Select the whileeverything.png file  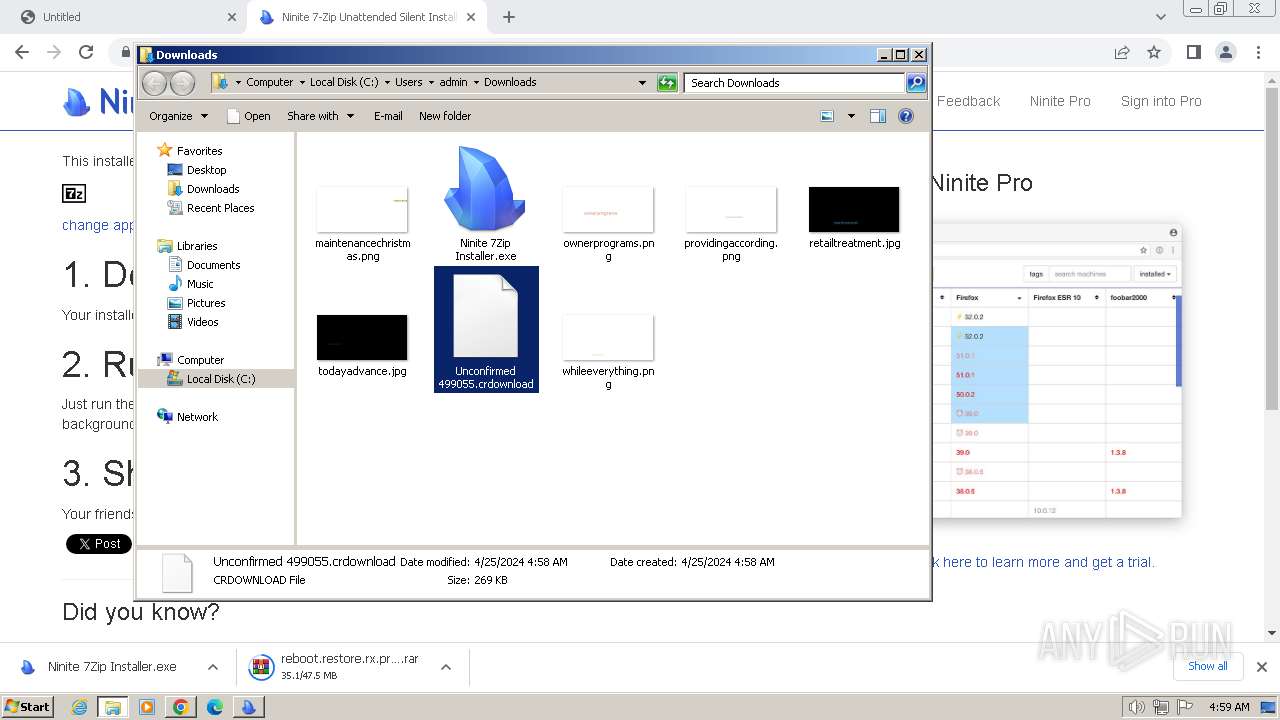pyautogui.click(x=608, y=352)
